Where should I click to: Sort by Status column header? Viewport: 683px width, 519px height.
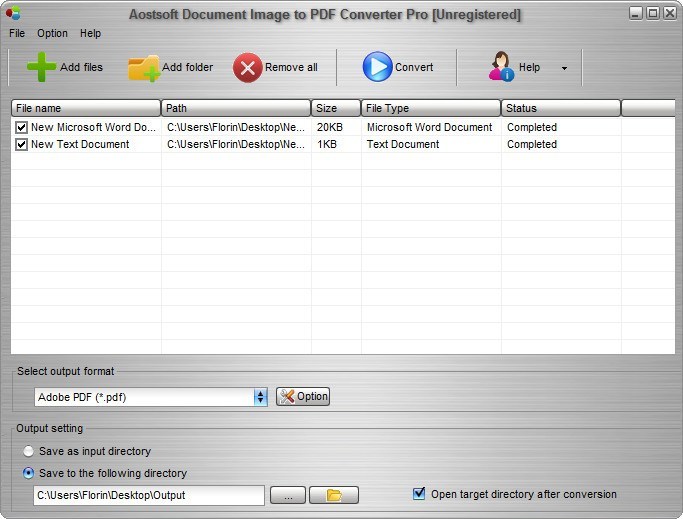pos(561,108)
